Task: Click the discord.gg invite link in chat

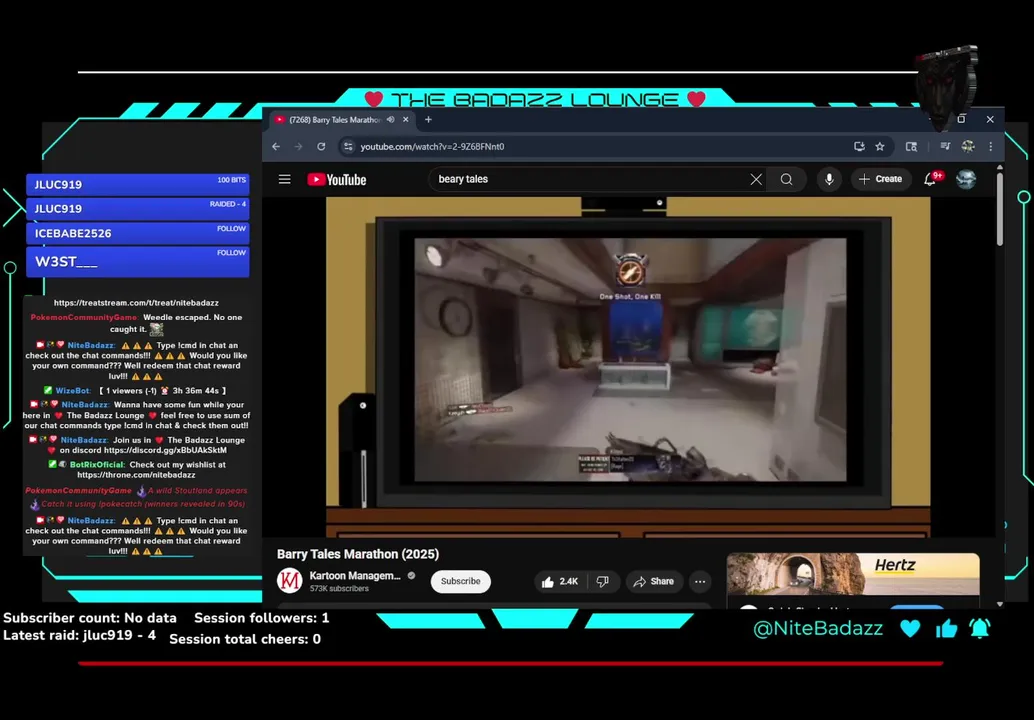Action: coord(165,450)
